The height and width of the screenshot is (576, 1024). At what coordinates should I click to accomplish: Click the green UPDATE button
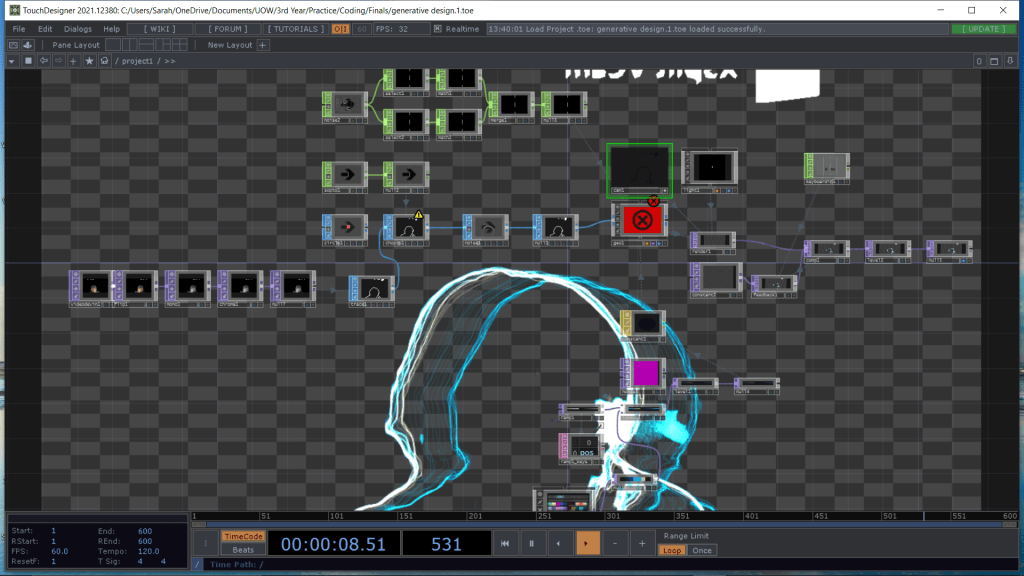(984, 29)
